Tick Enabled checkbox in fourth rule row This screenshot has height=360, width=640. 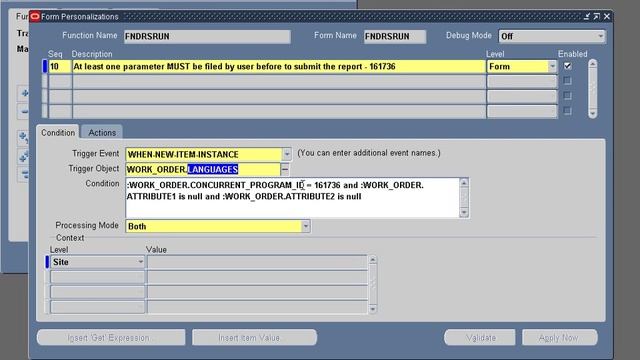click(x=567, y=111)
